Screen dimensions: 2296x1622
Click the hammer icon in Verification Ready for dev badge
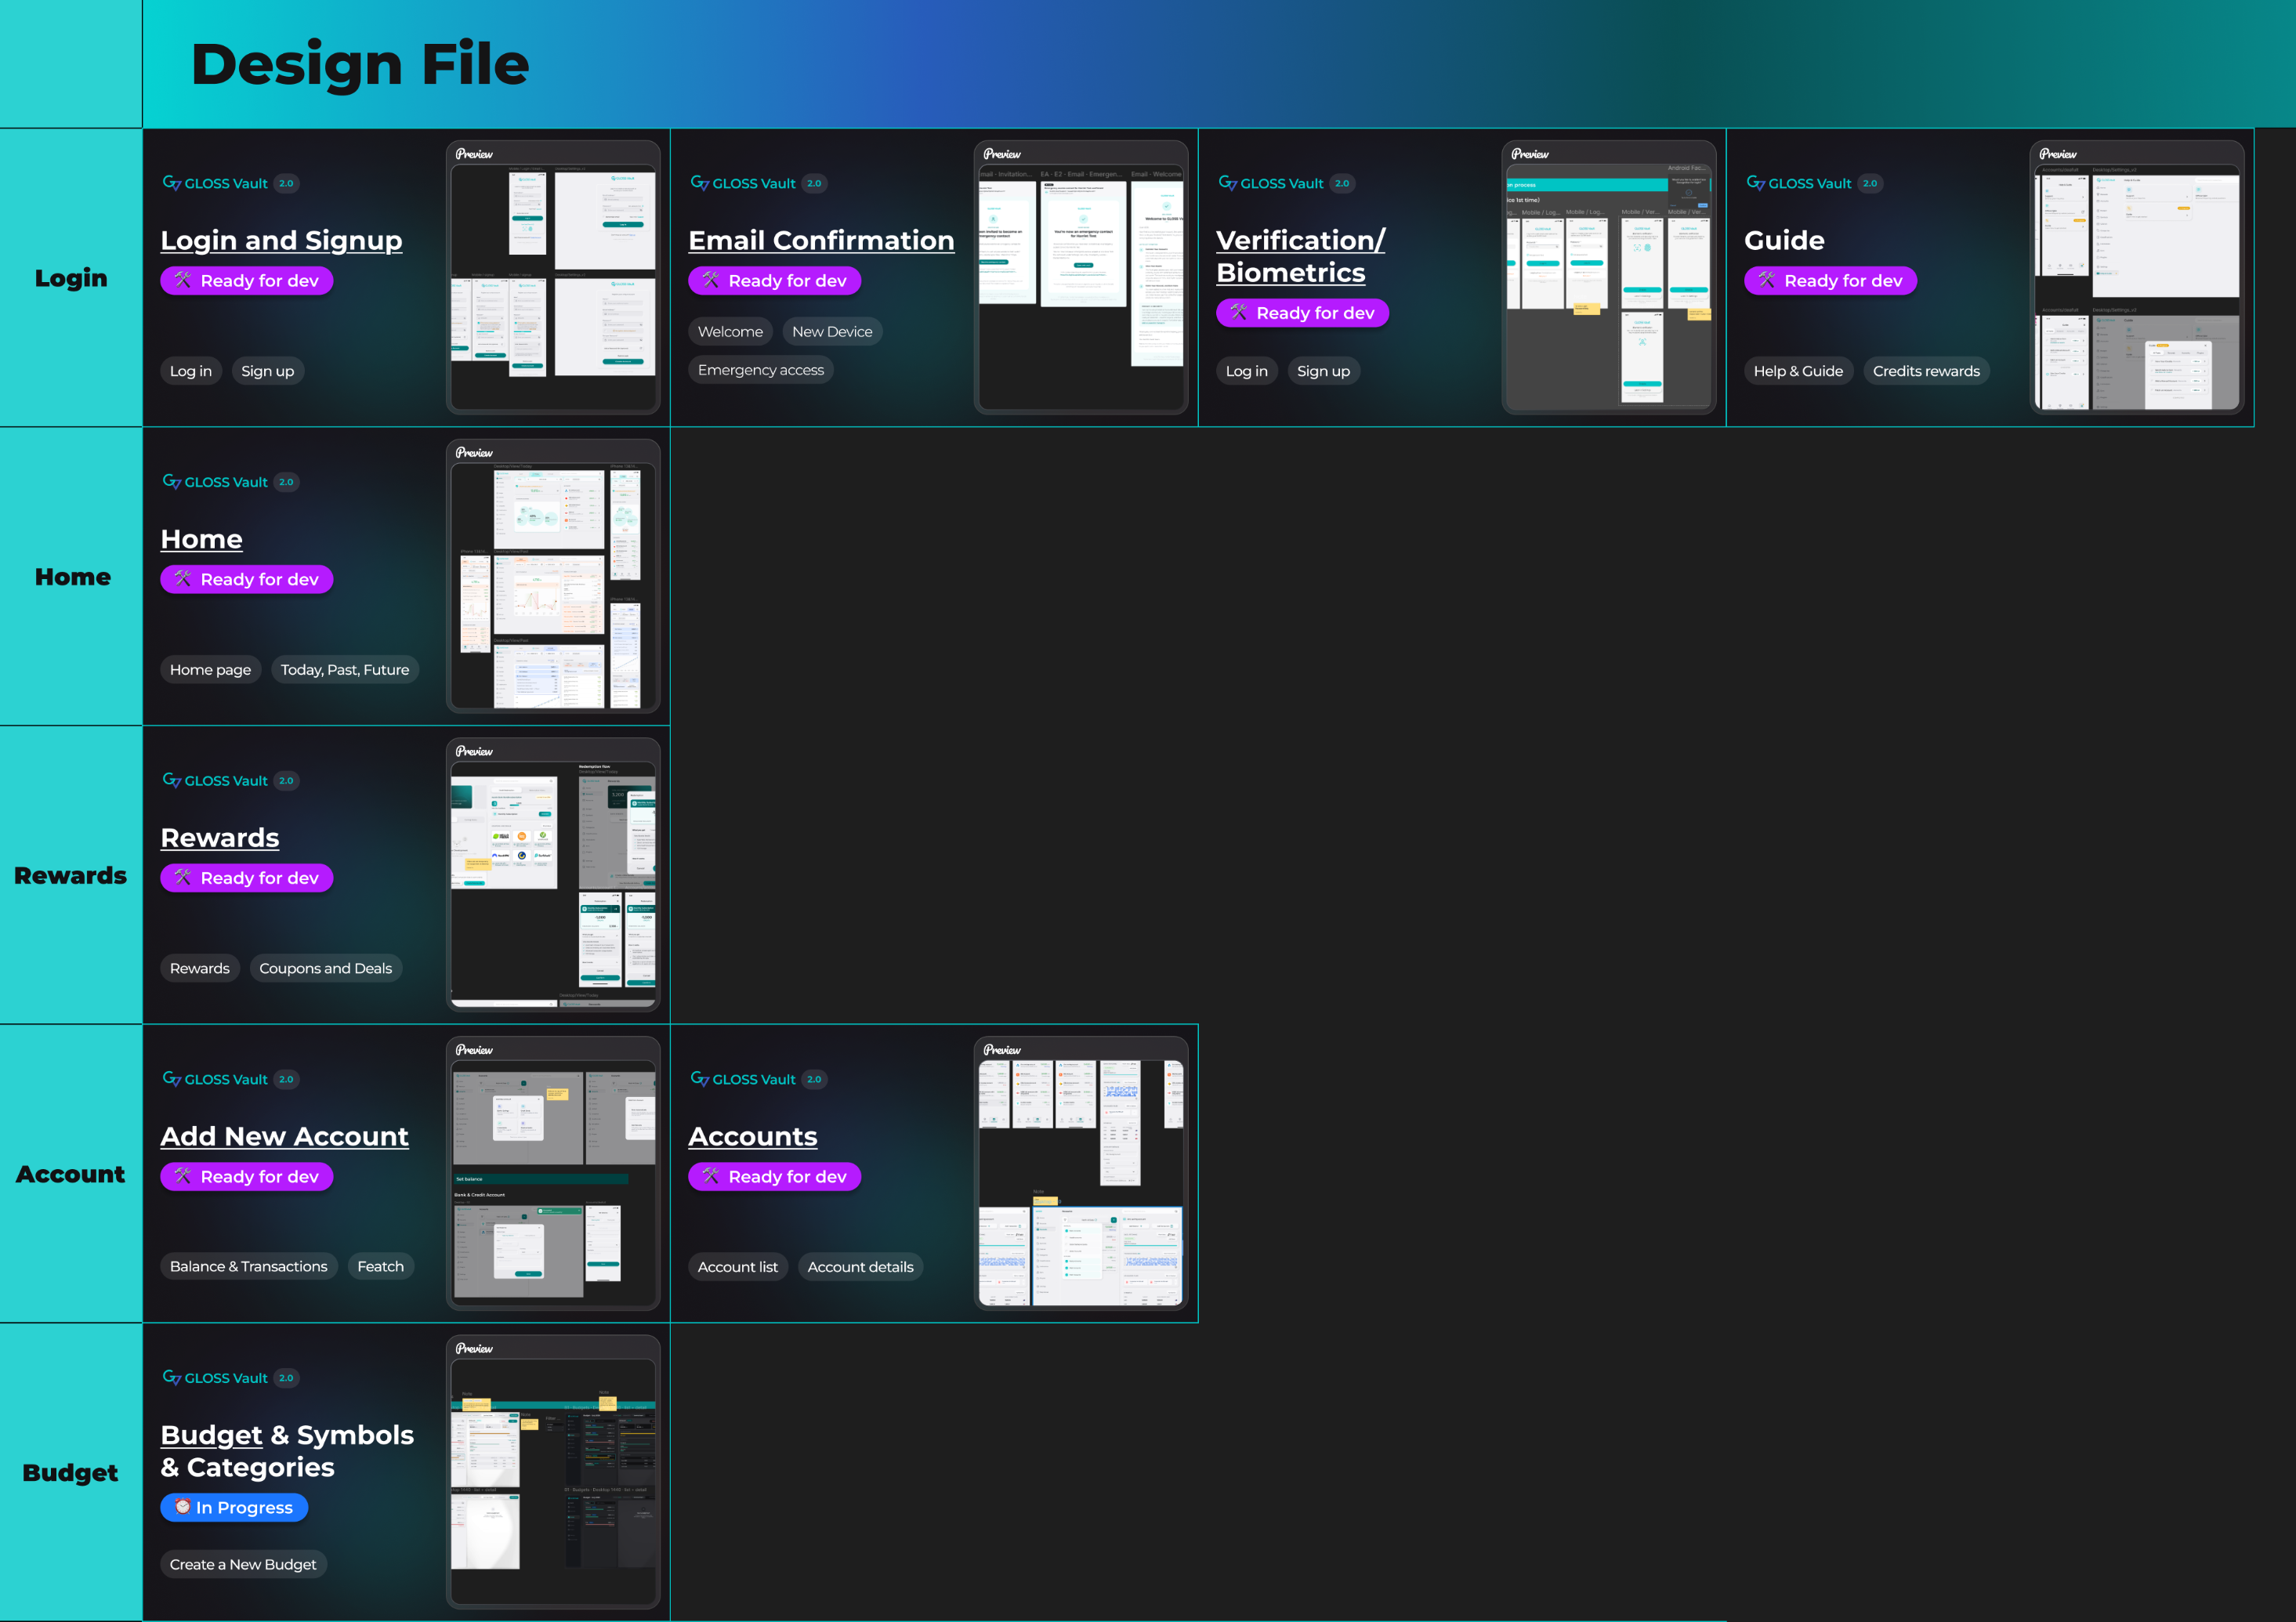point(1238,312)
